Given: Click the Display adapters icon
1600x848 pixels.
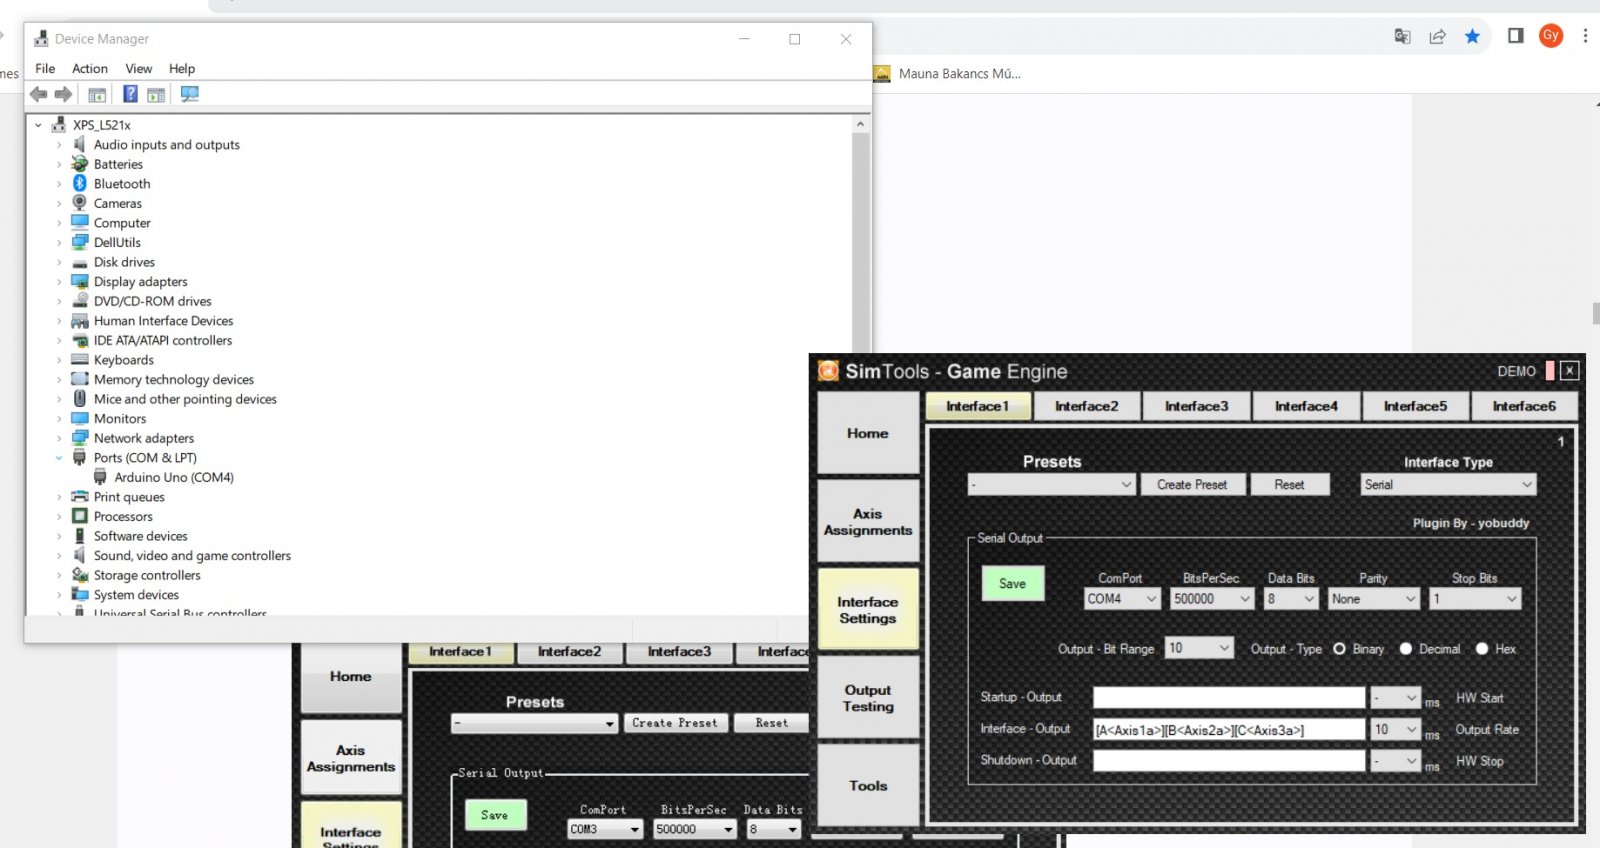Looking at the screenshot, I should pos(80,282).
